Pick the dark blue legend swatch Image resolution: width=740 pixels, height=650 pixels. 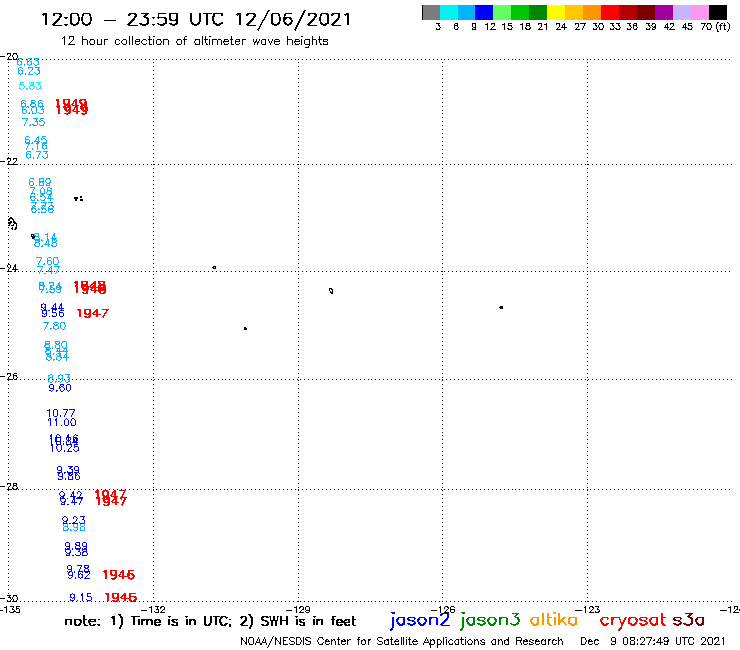click(x=484, y=12)
